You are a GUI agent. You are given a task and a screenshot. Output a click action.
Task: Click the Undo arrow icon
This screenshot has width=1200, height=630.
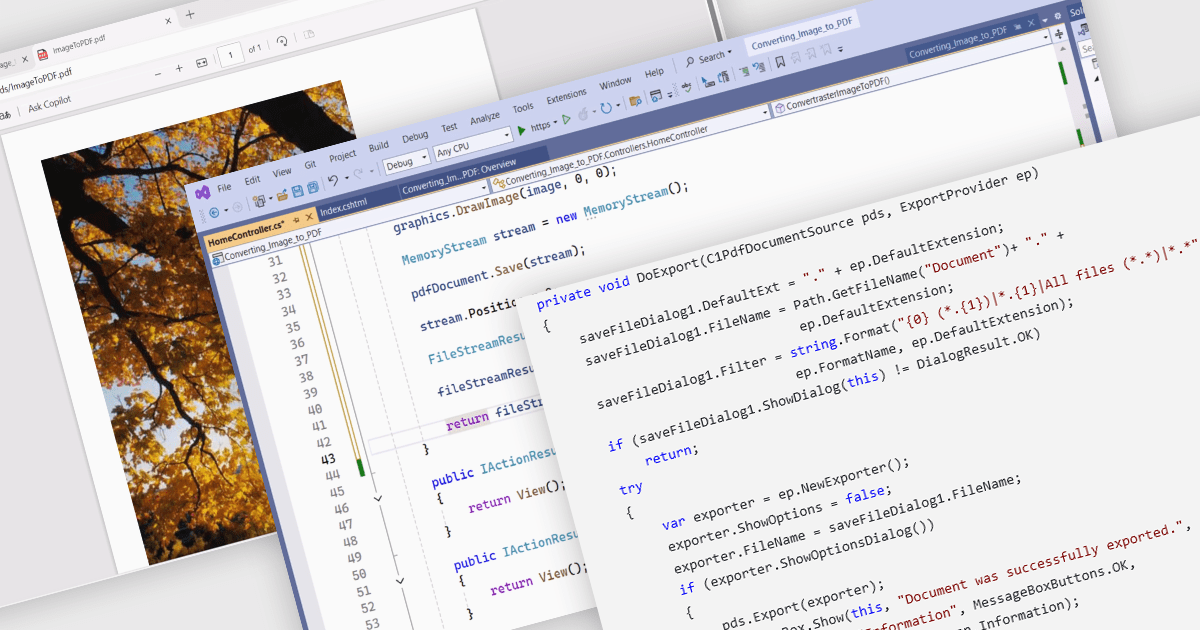[333, 181]
